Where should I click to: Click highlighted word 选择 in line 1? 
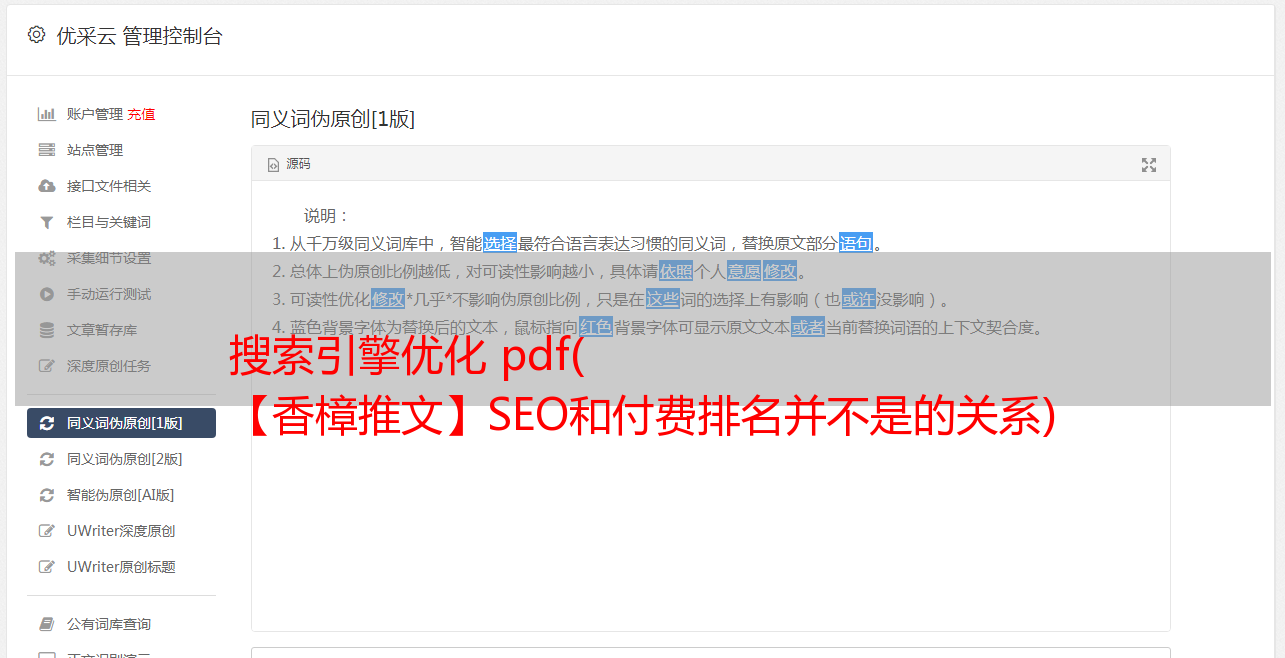pyautogui.click(x=500, y=243)
